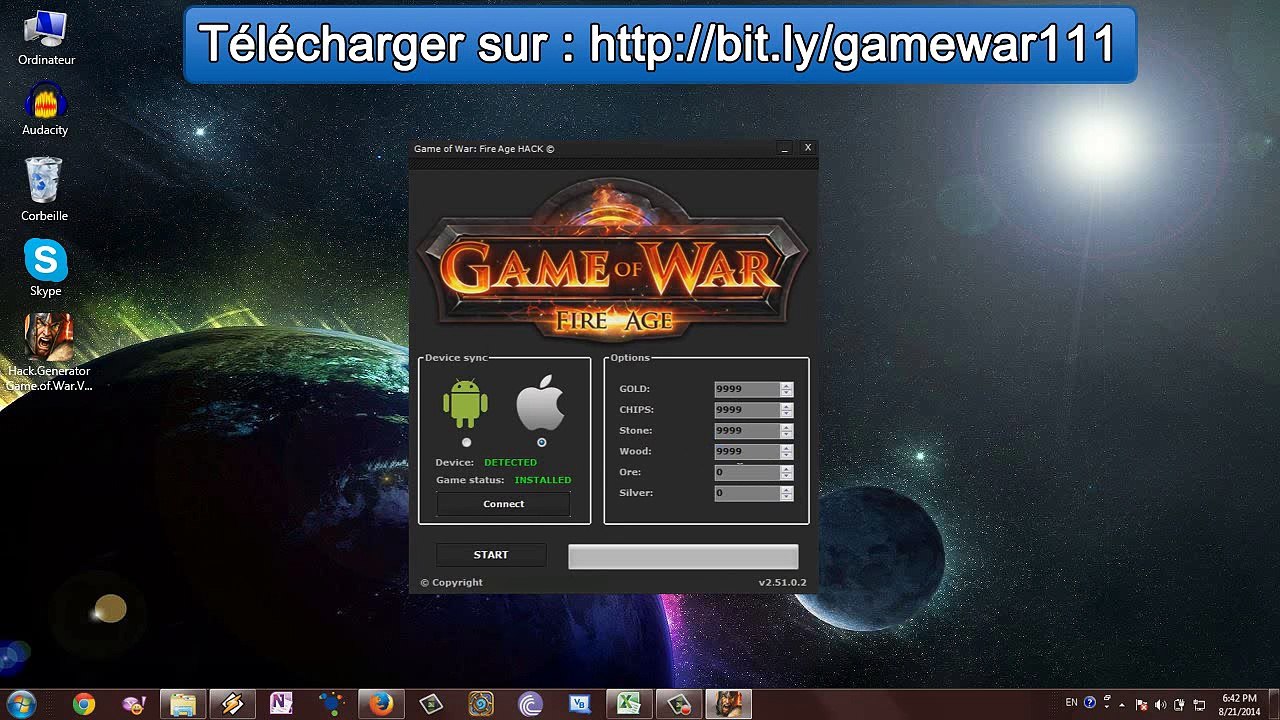This screenshot has height=720, width=1280.
Task: Click the green DETECTED status text
Action: click(x=510, y=463)
